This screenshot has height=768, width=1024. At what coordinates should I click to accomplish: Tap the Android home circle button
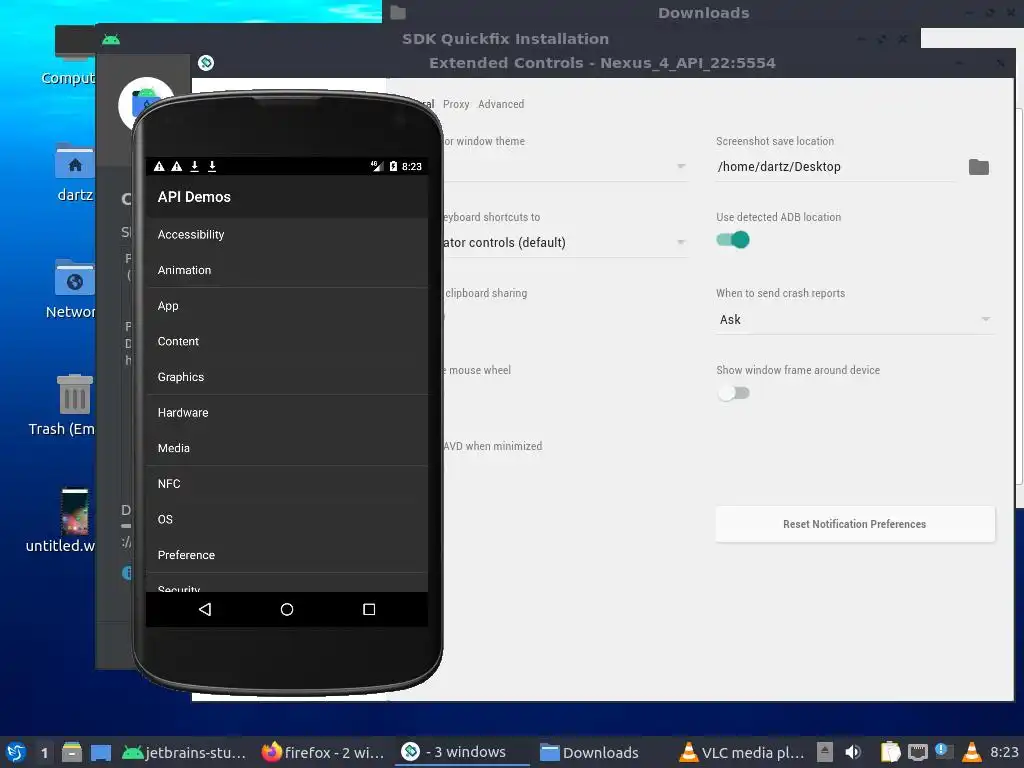click(x=287, y=609)
